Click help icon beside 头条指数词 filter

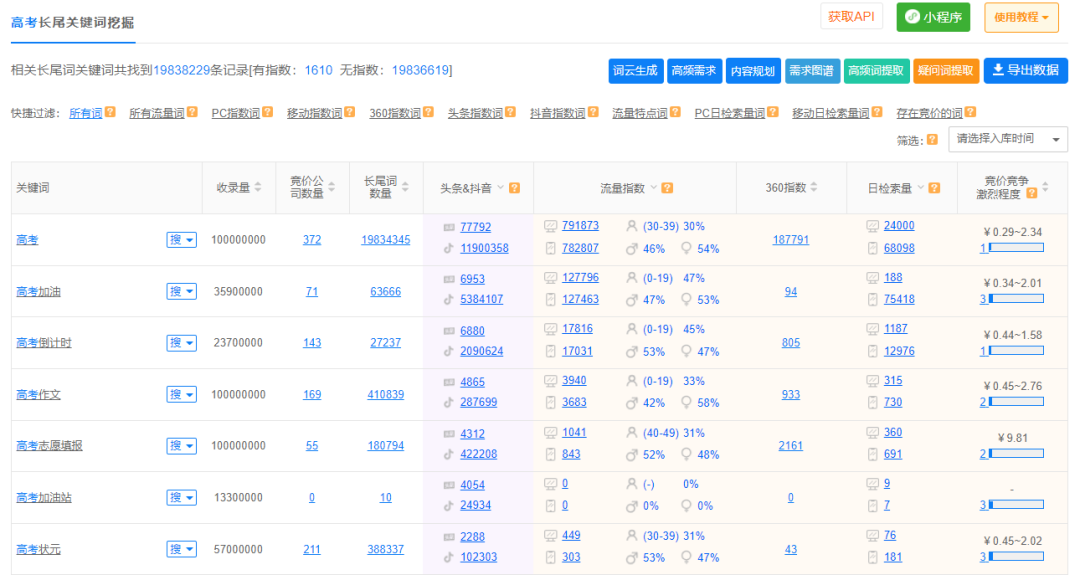(x=510, y=112)
